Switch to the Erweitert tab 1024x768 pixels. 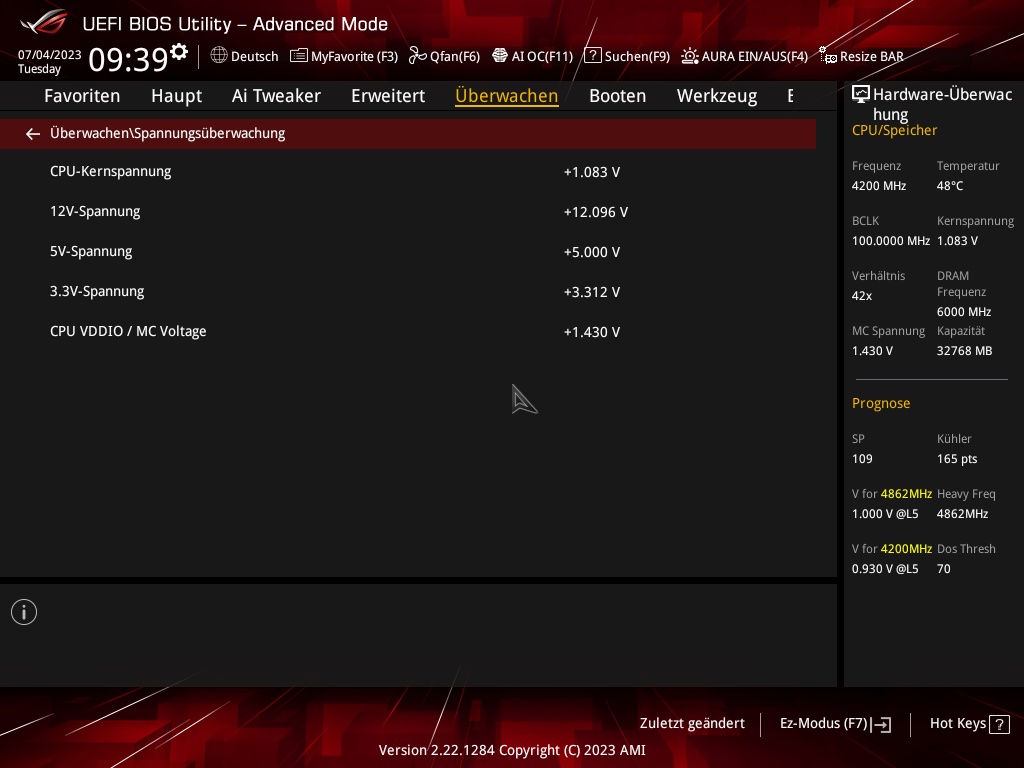(388, 96)
